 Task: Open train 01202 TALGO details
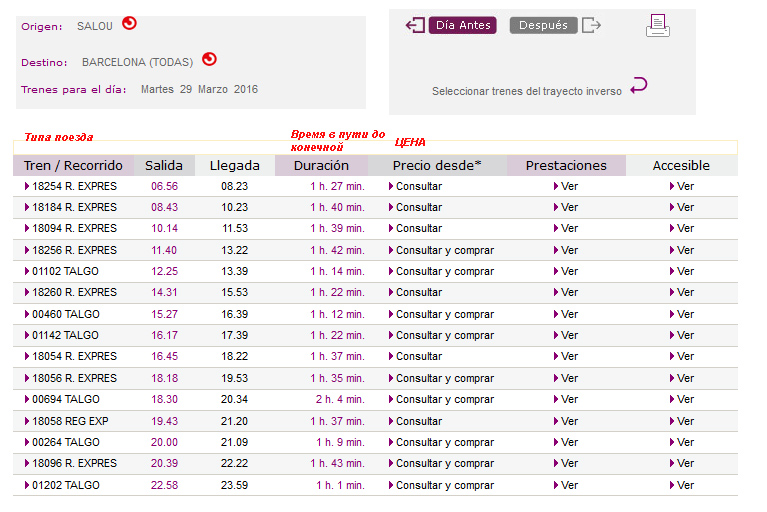(62, 486)
